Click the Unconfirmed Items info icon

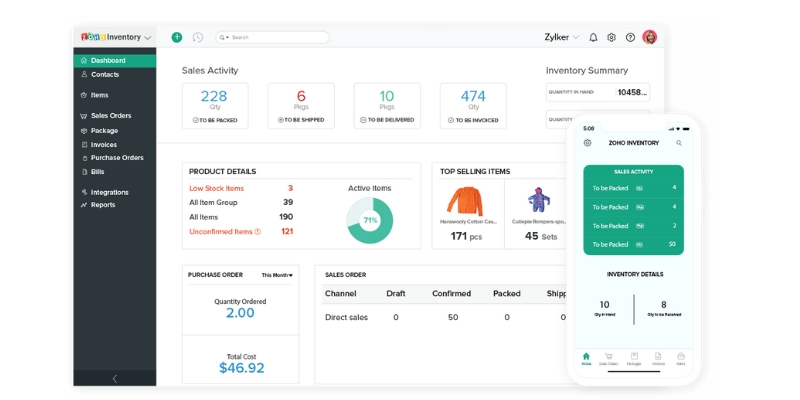coord(258,232)
